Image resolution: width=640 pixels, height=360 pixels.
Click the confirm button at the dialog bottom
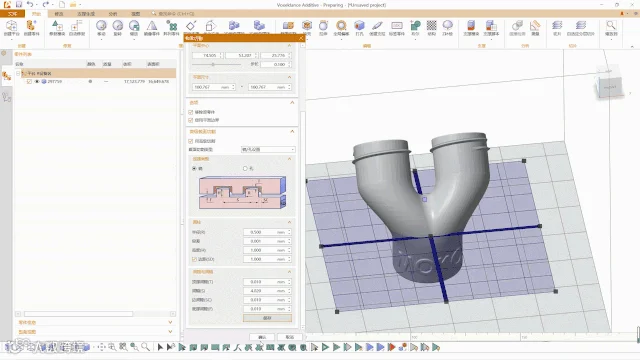262,337
